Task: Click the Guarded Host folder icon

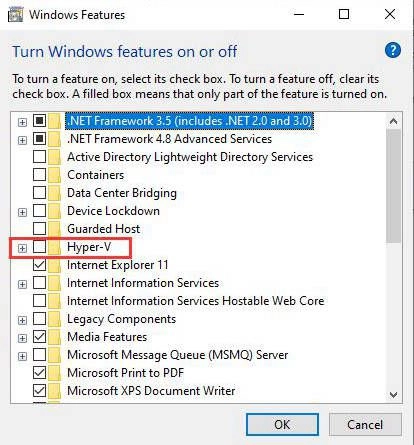Action: tap(54, 229)
